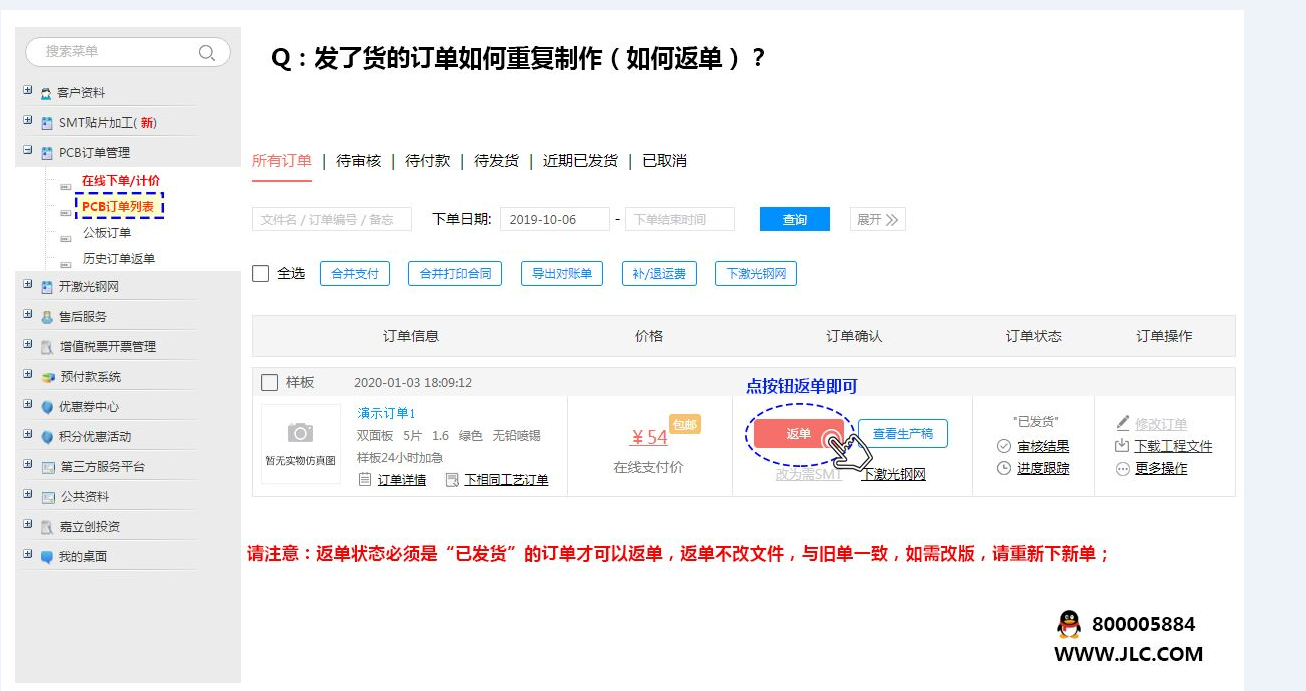Screen dimensions: 1306x691
Task: Click the search magnifier icon in menu search
Action: pyautogui.click(x=207, y=53)
